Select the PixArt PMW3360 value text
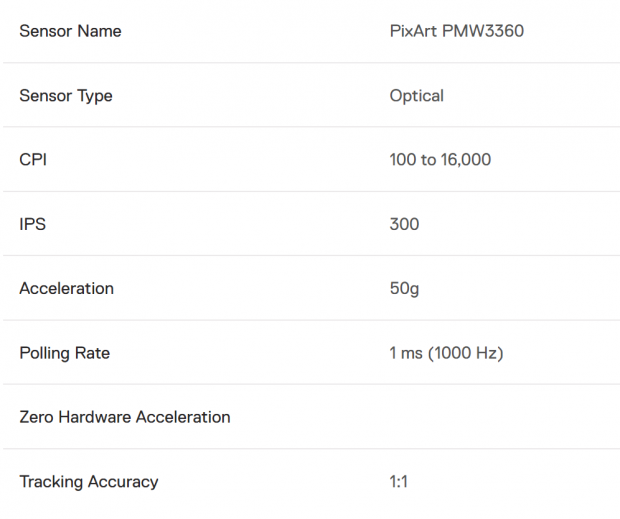Viewport: 620px width, 519px height. 457,31
